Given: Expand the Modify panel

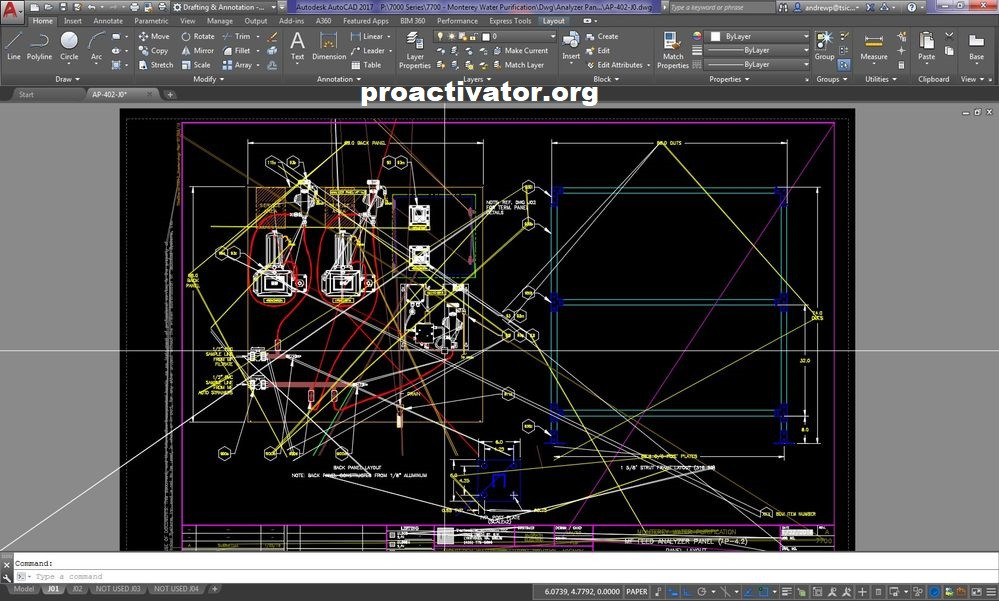Looking at the screenshot, I should click(x=208, y=79).
